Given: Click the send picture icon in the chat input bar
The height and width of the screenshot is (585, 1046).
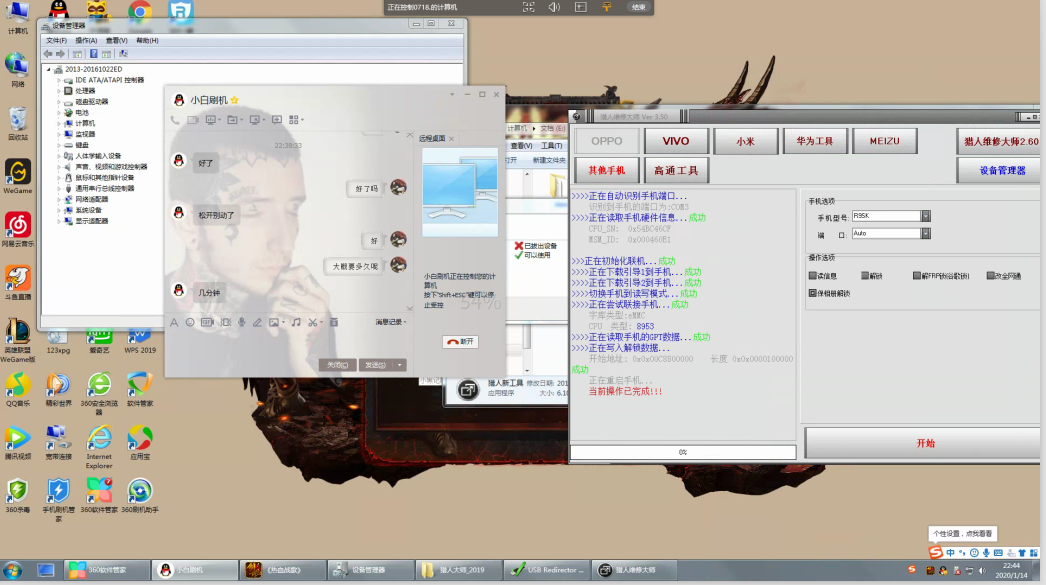Looking at the screenshot, I should click(274, 323).
